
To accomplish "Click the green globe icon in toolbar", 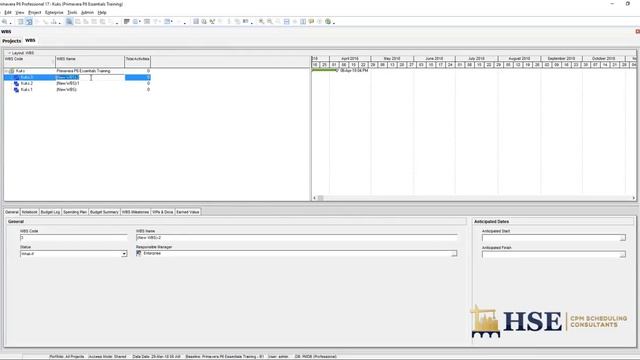I will coord(328,21).
